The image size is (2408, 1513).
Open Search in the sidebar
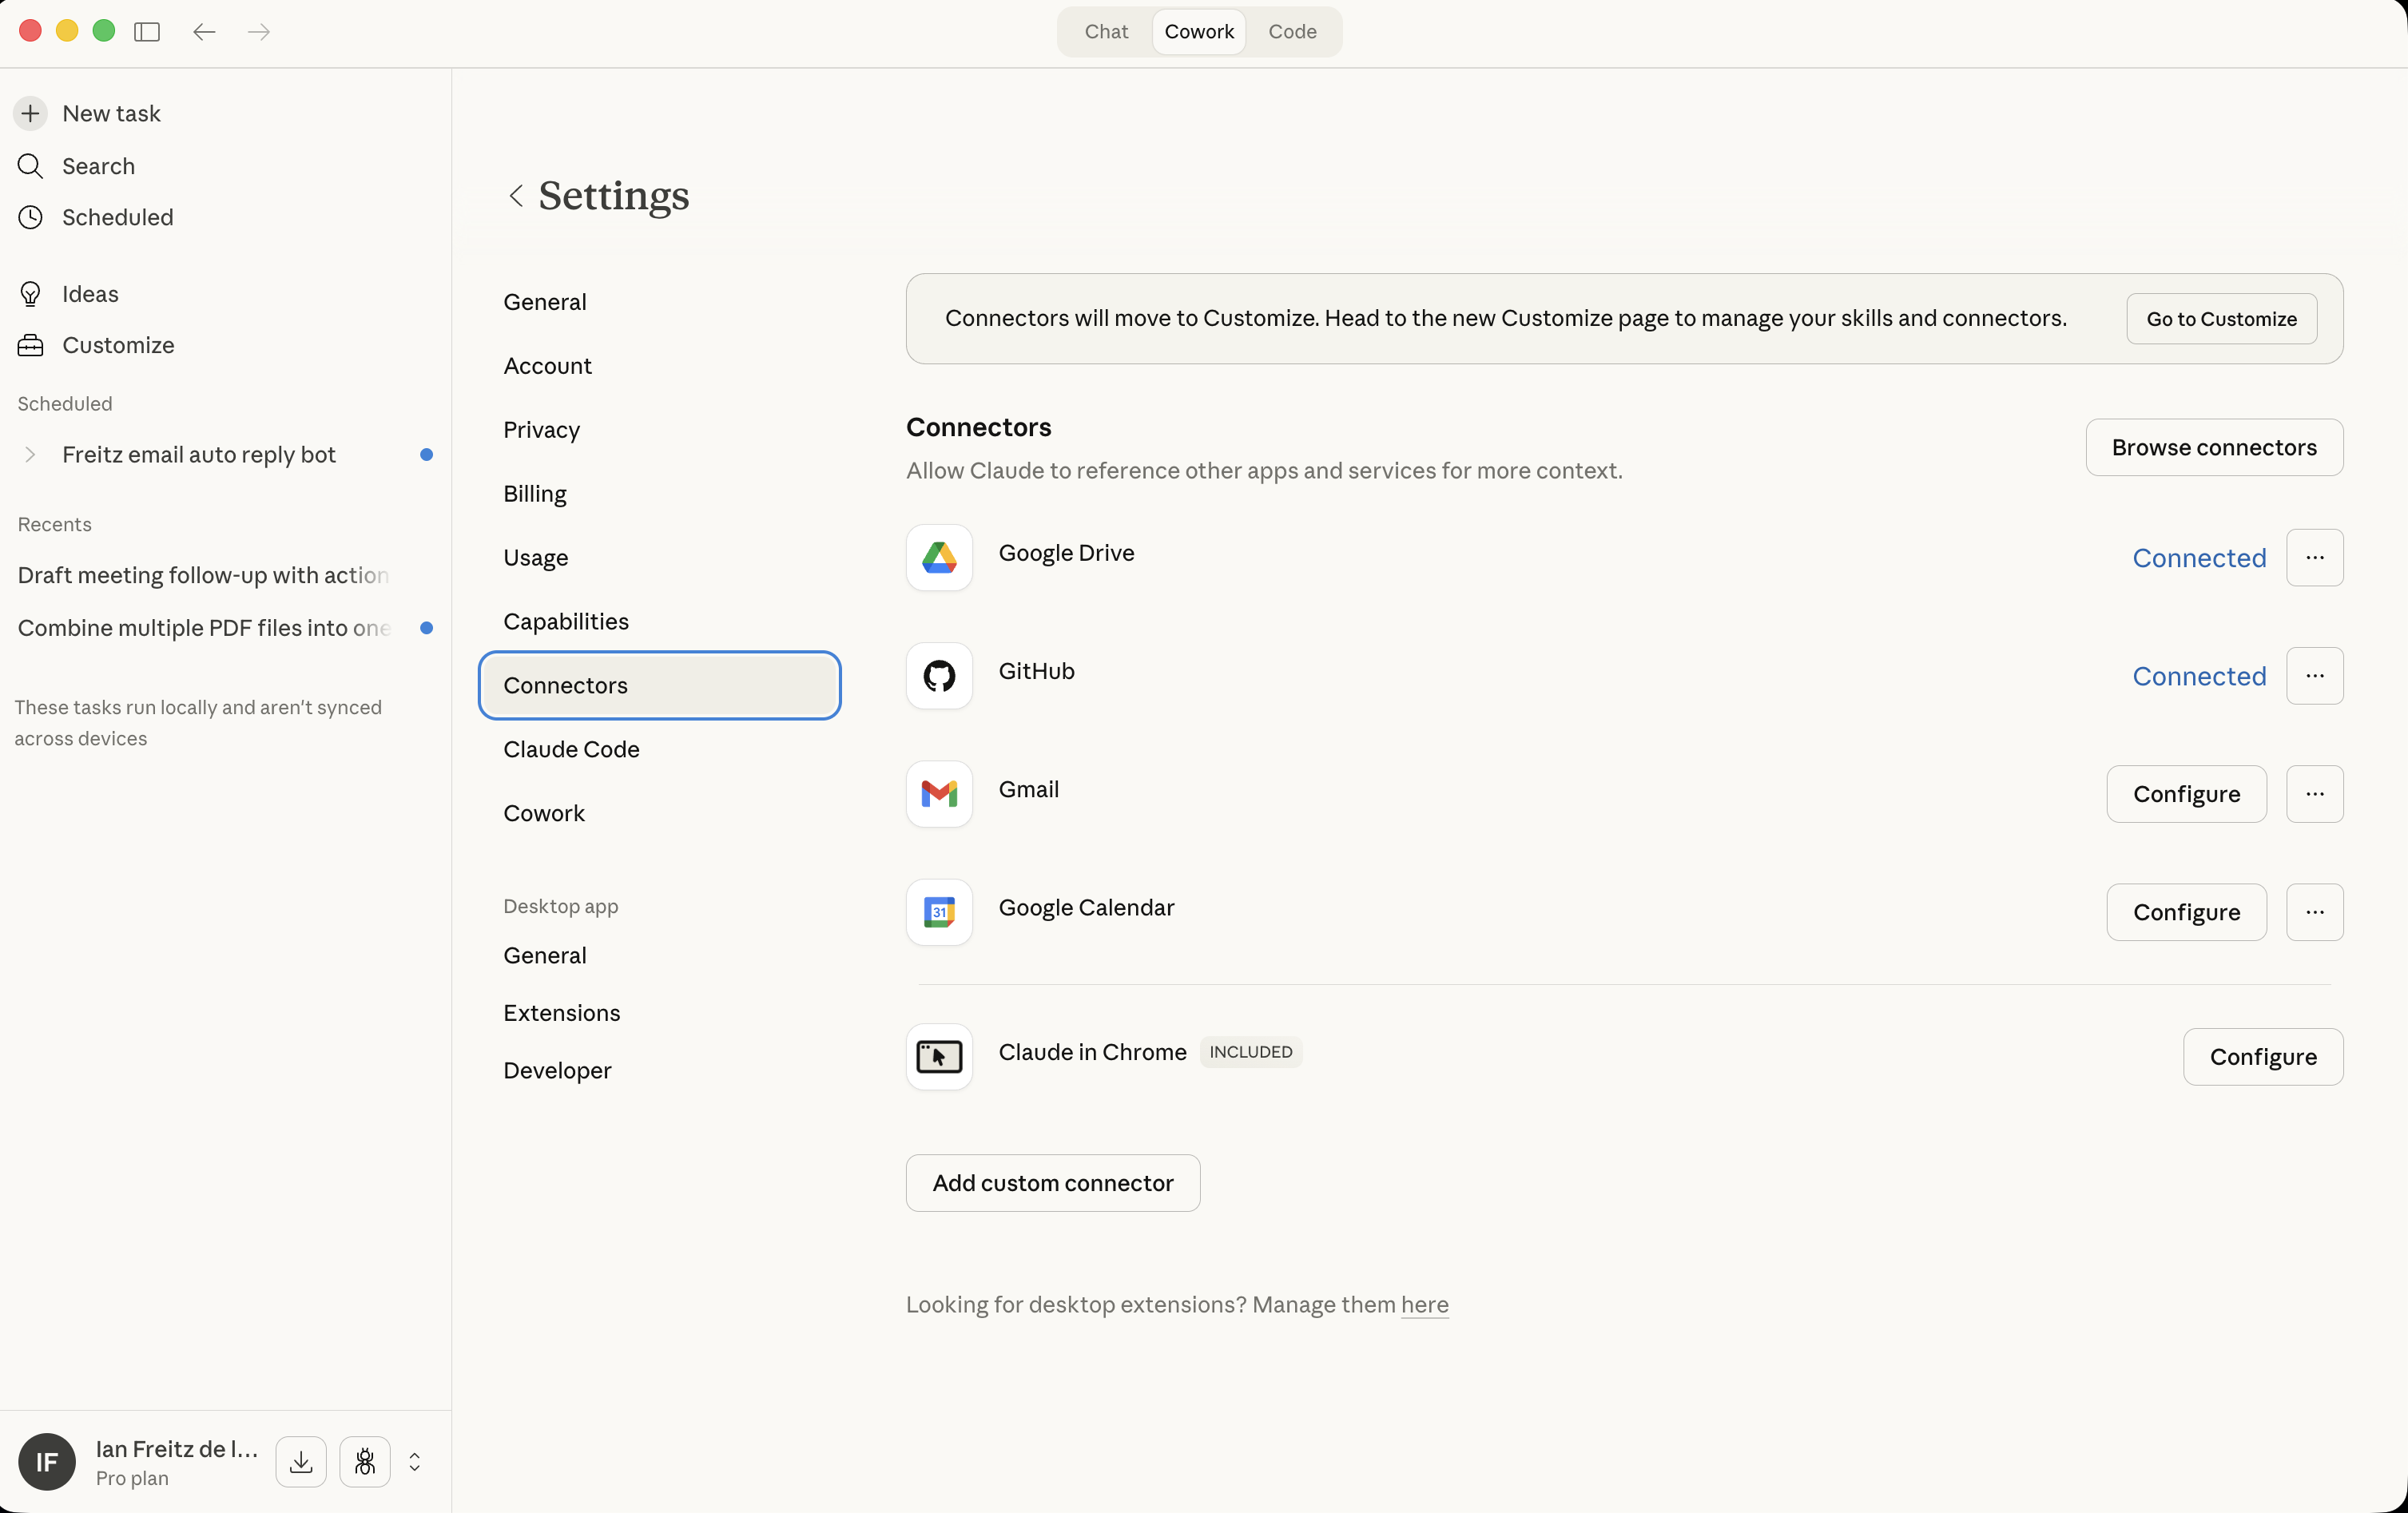click(x=98, y=166)
